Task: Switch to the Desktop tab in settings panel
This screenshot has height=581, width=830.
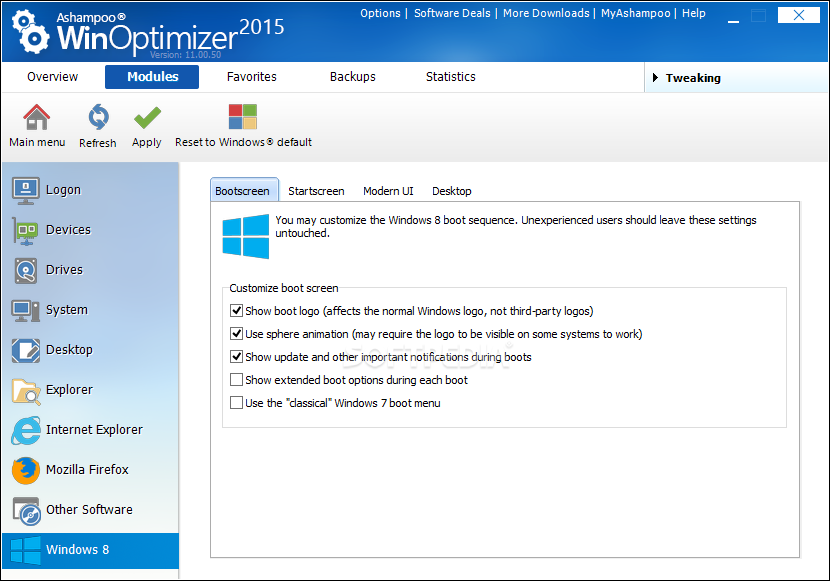Action: tap(452, 191)
